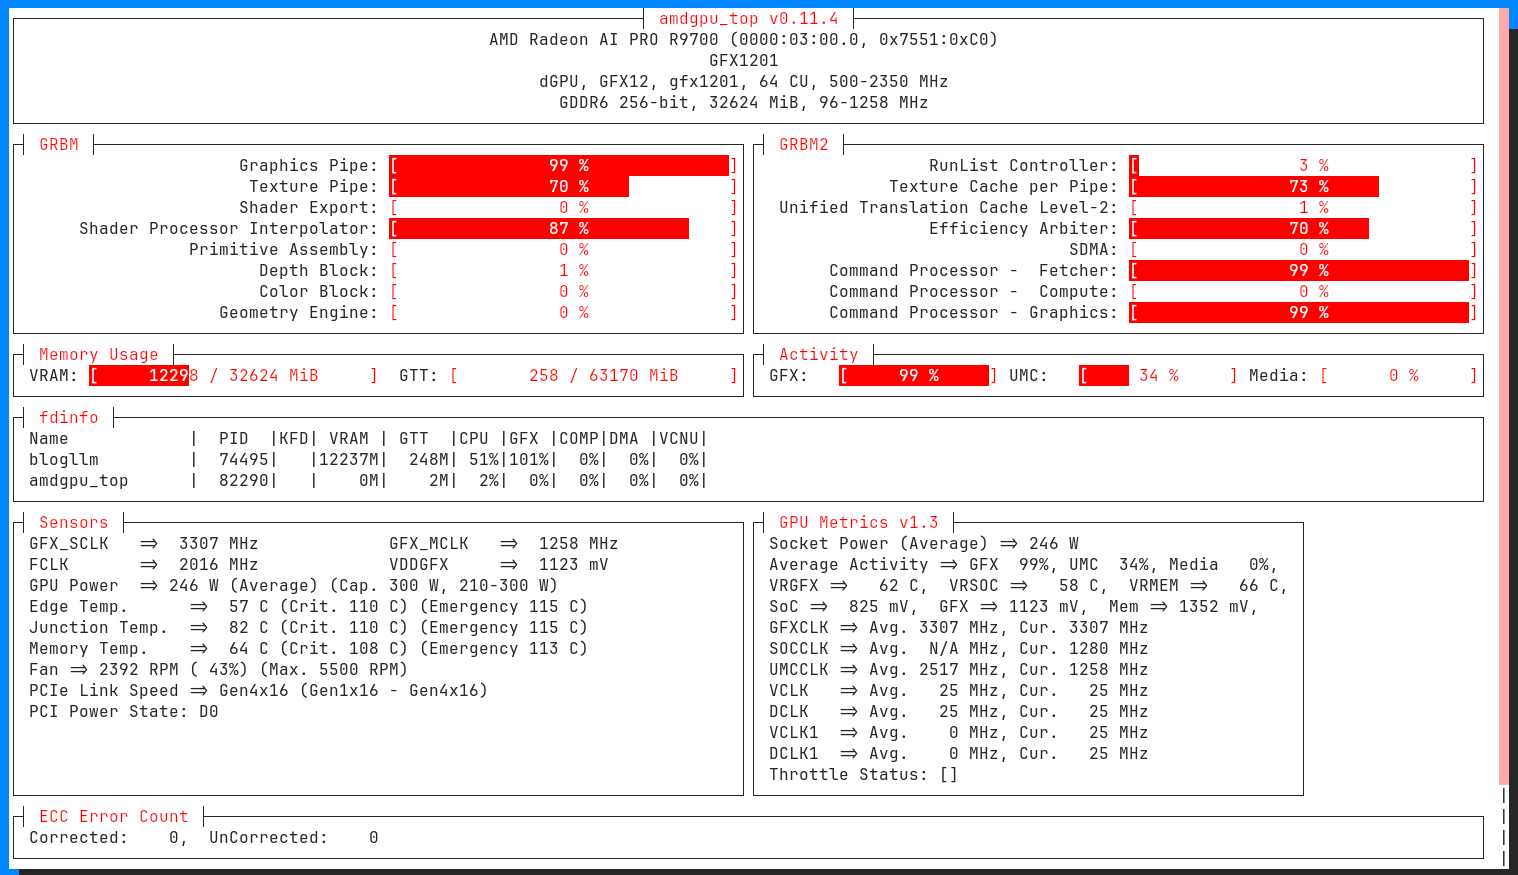Click the Command Processor Fetcher 99% bar
Viewport: 1518px width, 875px height.
[1303, 270]
